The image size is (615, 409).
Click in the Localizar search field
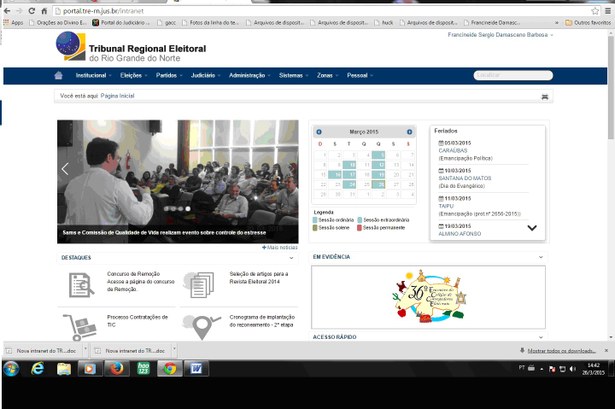pos(513,75)
